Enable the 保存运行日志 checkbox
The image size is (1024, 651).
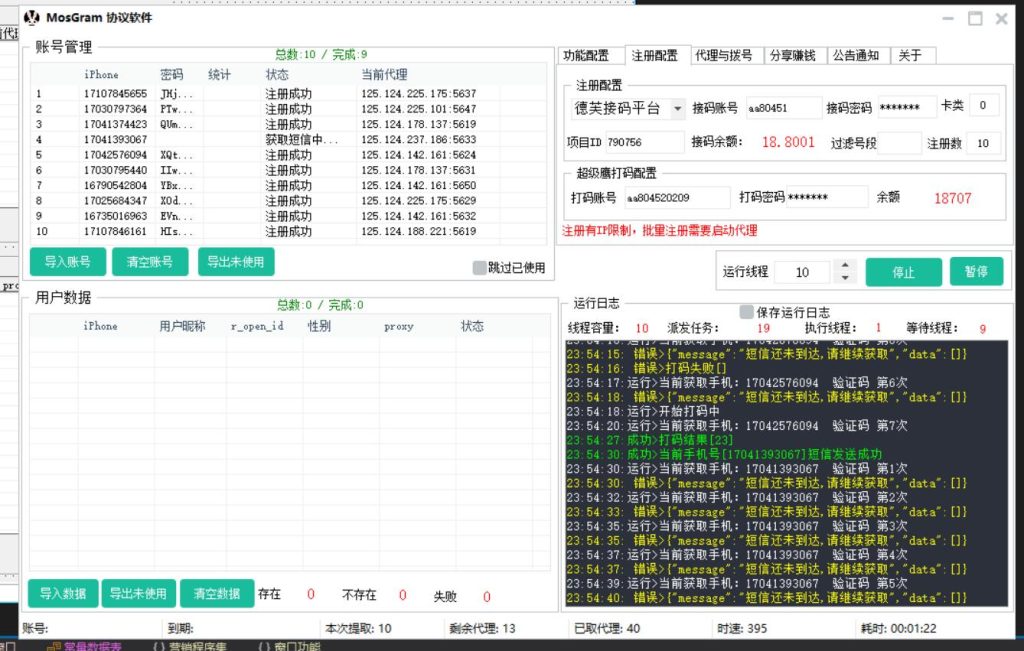[x=746, y=312]
